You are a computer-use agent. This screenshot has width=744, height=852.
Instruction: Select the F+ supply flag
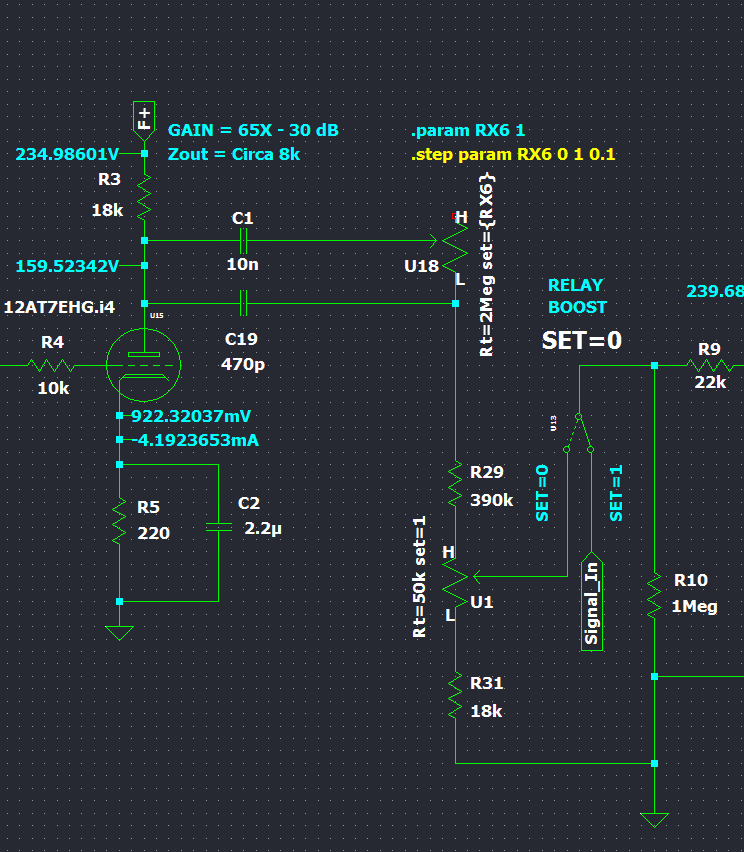tap(145, 117)
